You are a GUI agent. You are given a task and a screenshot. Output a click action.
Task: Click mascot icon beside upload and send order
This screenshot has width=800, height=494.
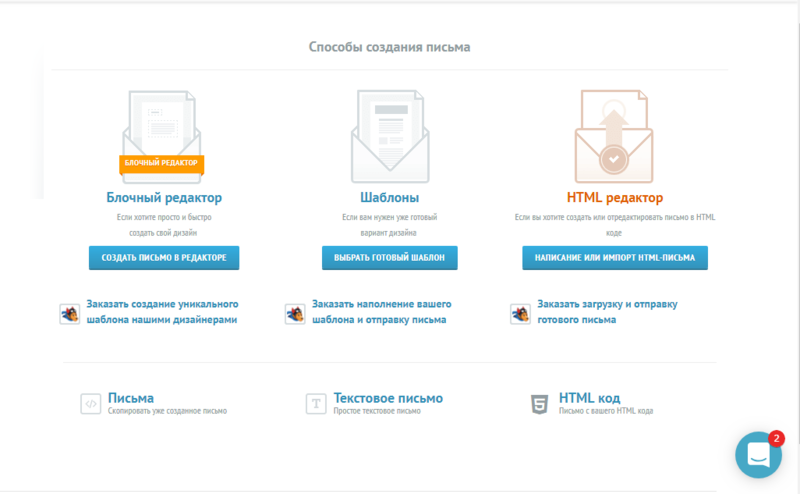[x=519, y=313]
